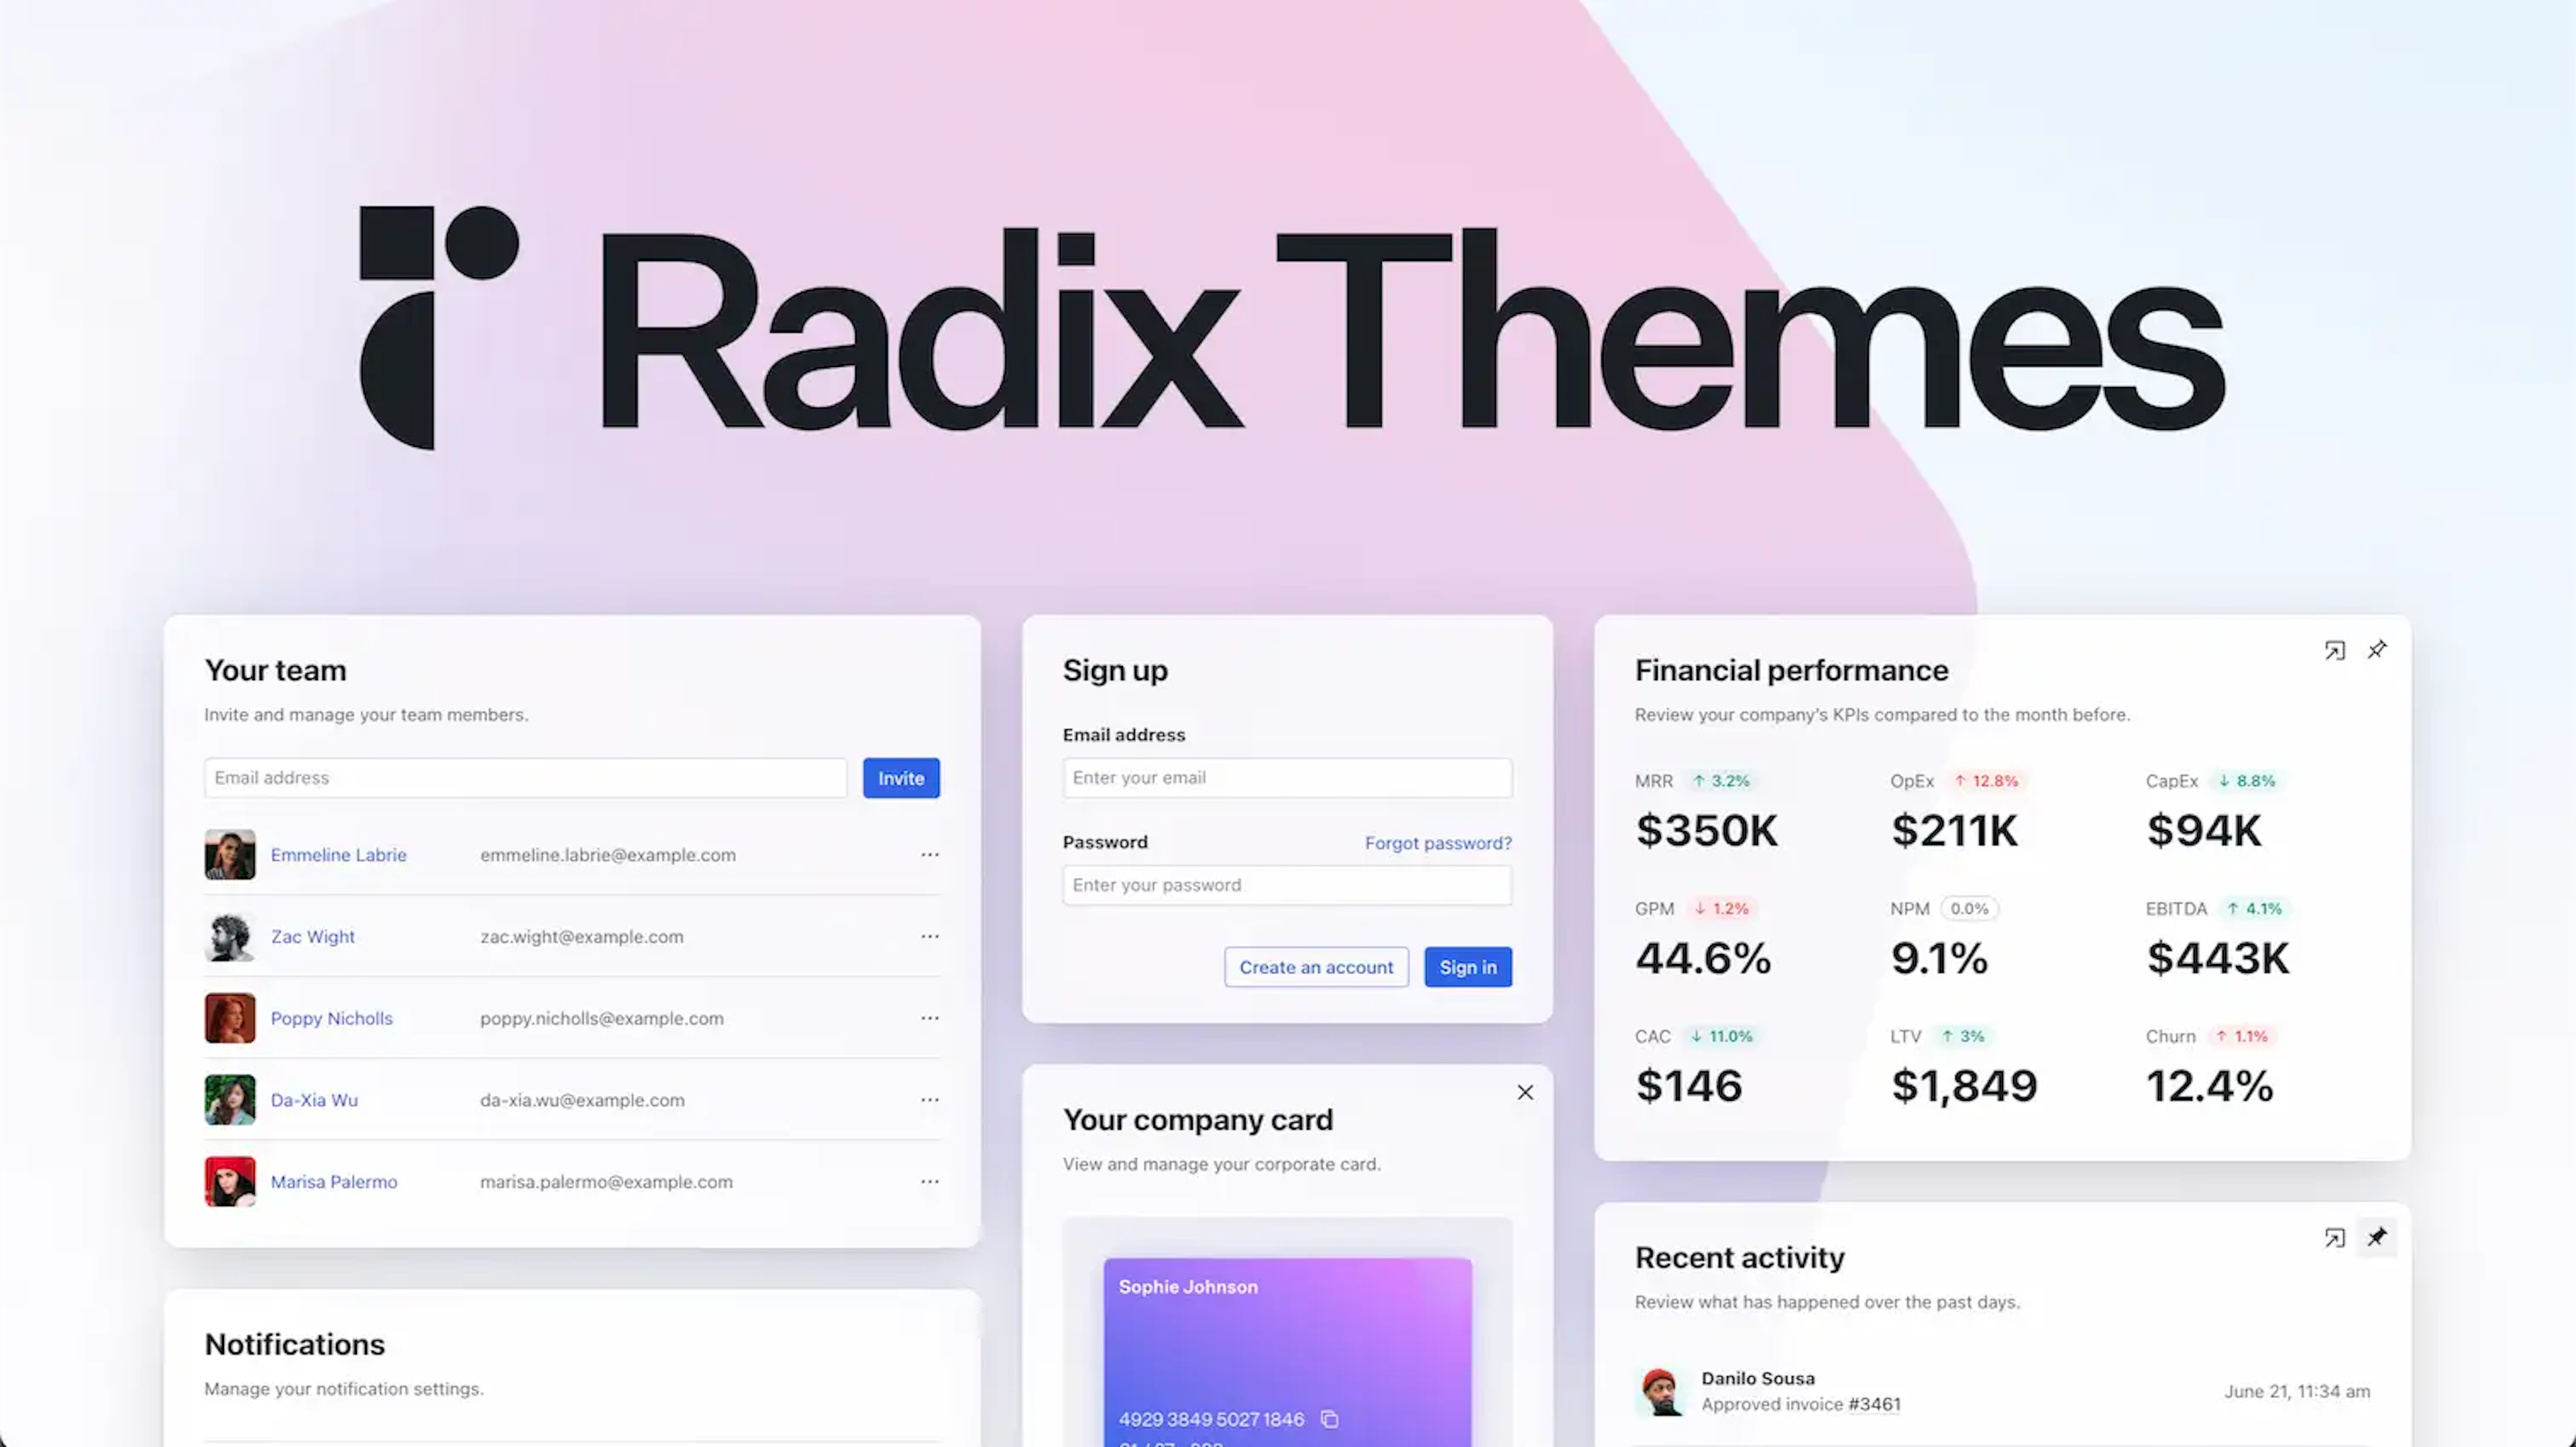Click the Notifications section header
This screenshot has width=2576, height=1447.
[294, 1342]
